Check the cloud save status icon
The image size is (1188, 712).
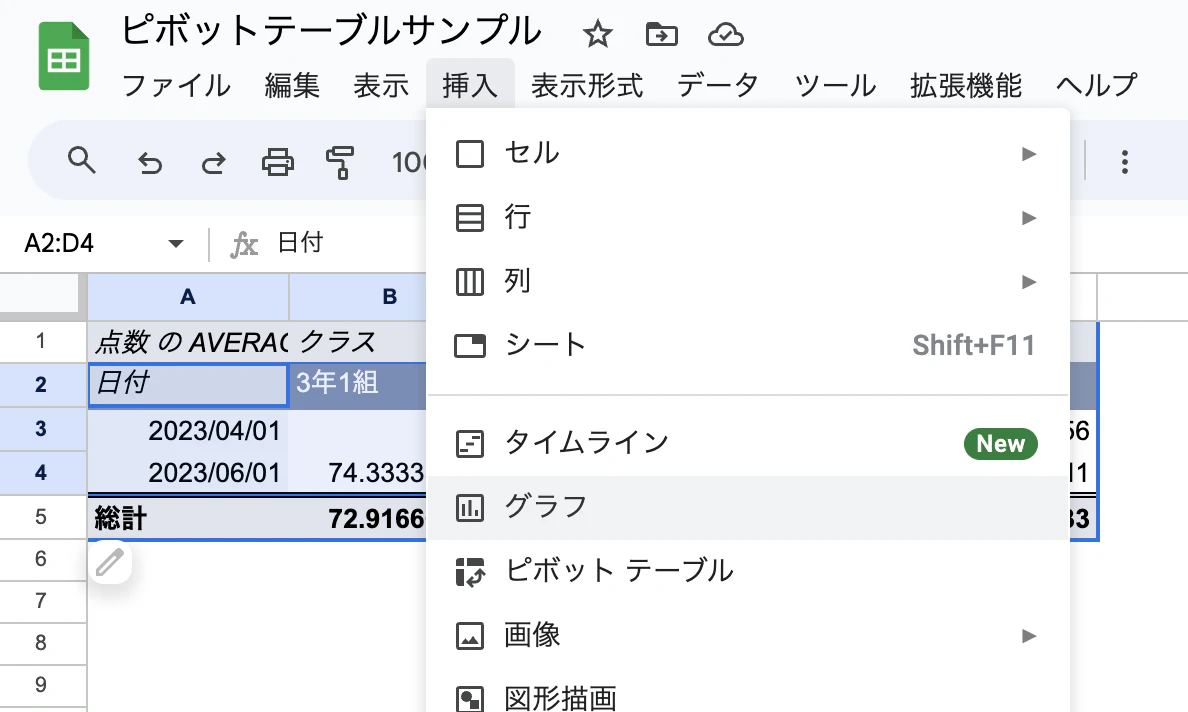point(726,33)
